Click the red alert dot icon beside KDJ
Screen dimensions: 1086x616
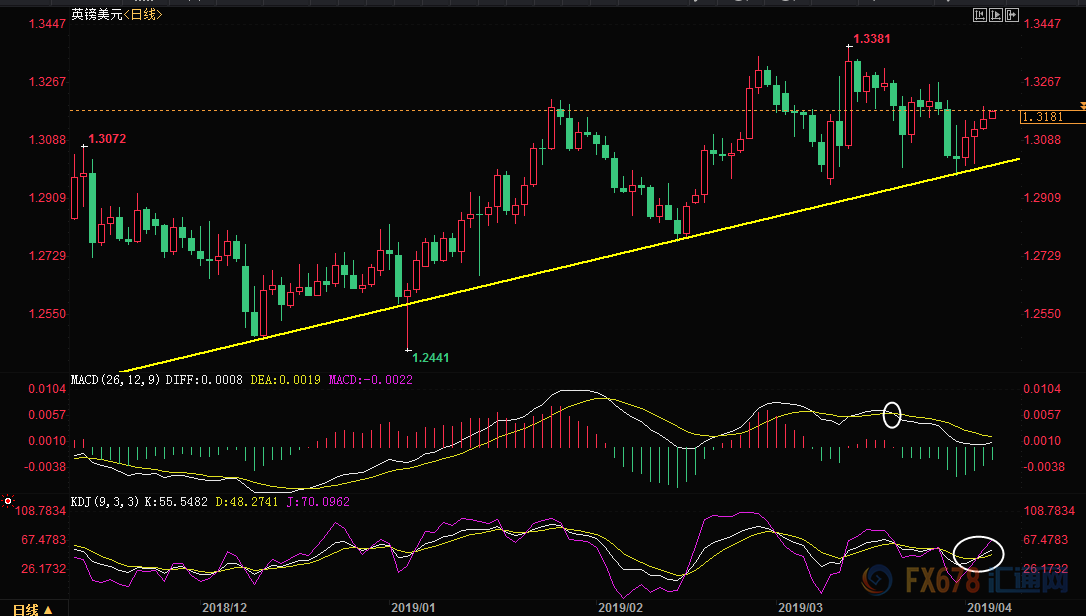click(7, 500)
